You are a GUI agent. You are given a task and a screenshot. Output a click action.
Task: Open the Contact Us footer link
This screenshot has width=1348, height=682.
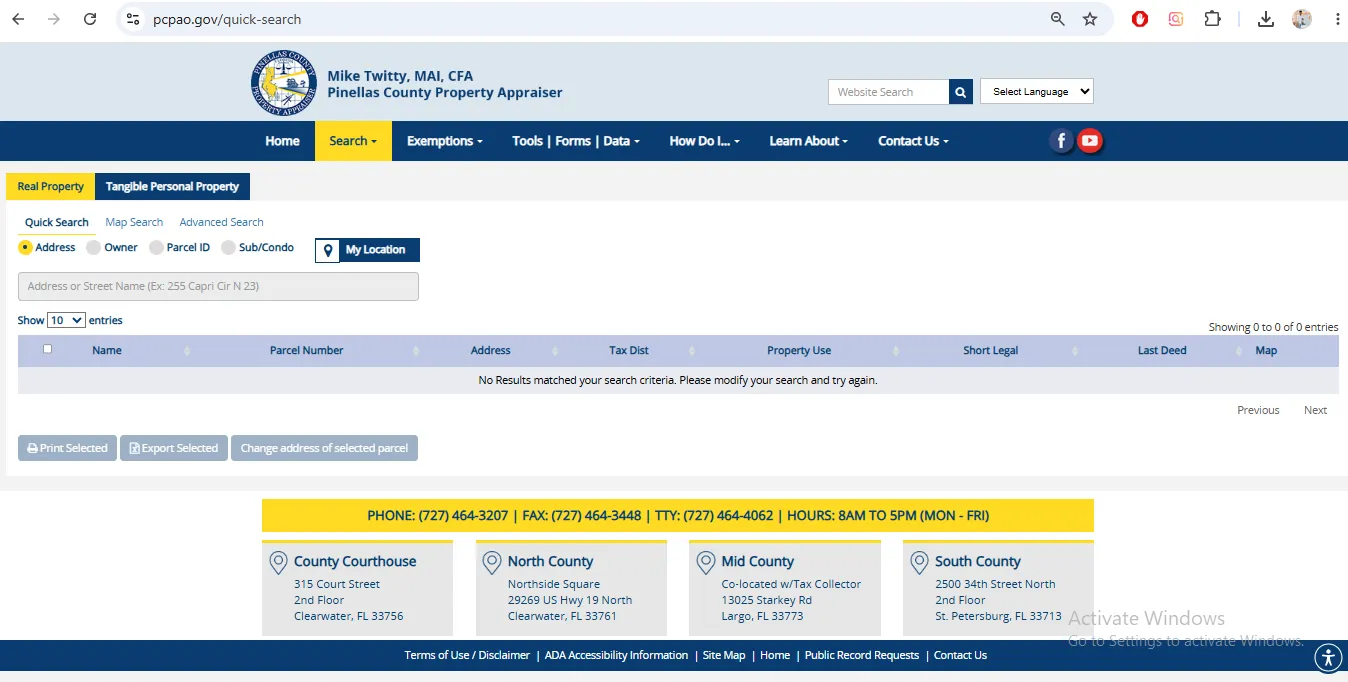960,655
